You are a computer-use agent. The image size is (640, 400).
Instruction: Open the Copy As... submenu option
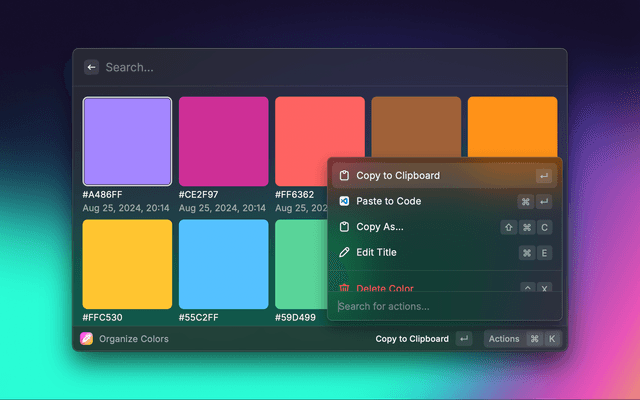pyautogui.click(x=380, y=227)
